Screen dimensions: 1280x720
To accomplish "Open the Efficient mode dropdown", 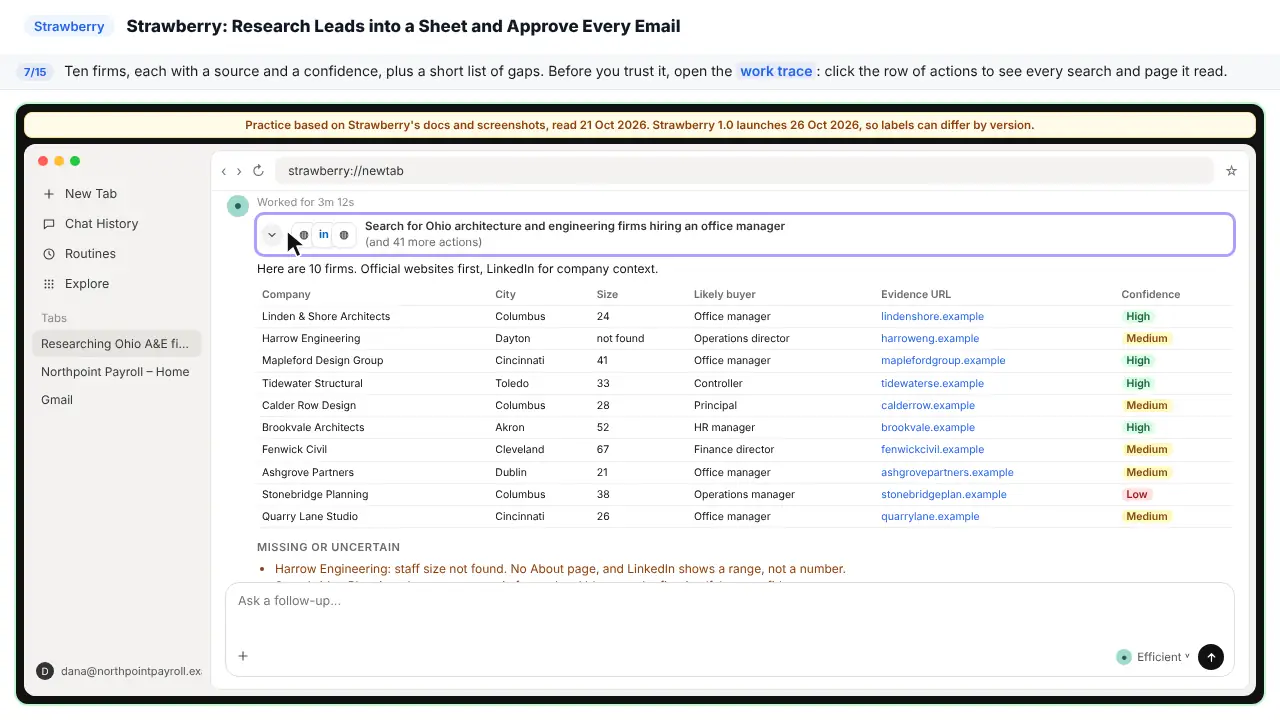I will pyautogui.click(x=1153, y=657).
